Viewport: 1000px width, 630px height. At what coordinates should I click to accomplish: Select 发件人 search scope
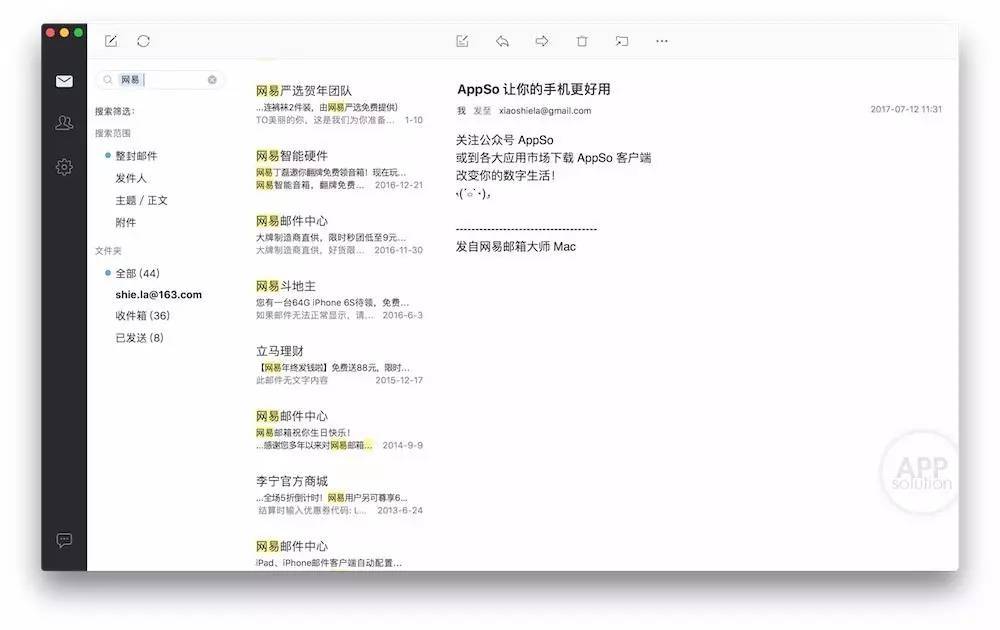[x=131, y=178]
